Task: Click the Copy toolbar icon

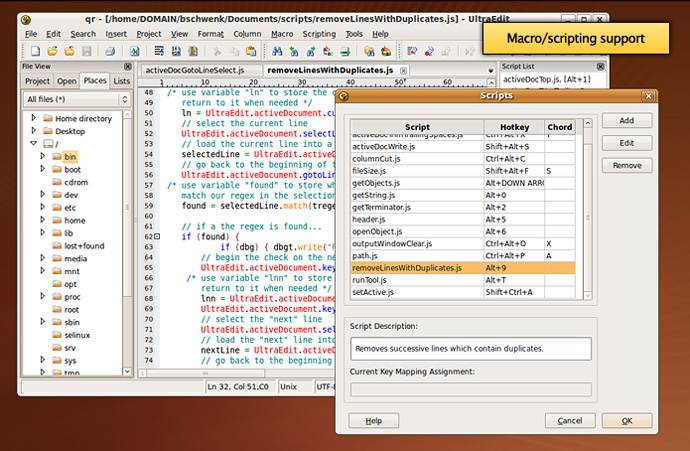Action: point(234,51)
